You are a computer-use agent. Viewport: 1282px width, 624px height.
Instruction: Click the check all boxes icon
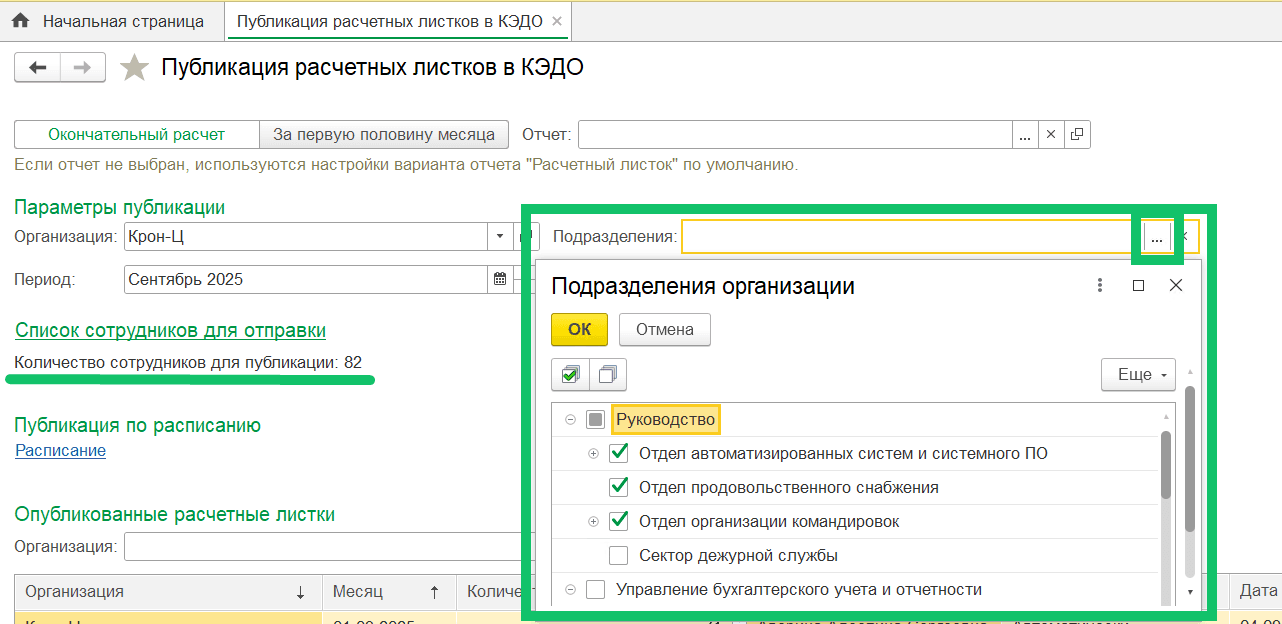pos(570,375)
